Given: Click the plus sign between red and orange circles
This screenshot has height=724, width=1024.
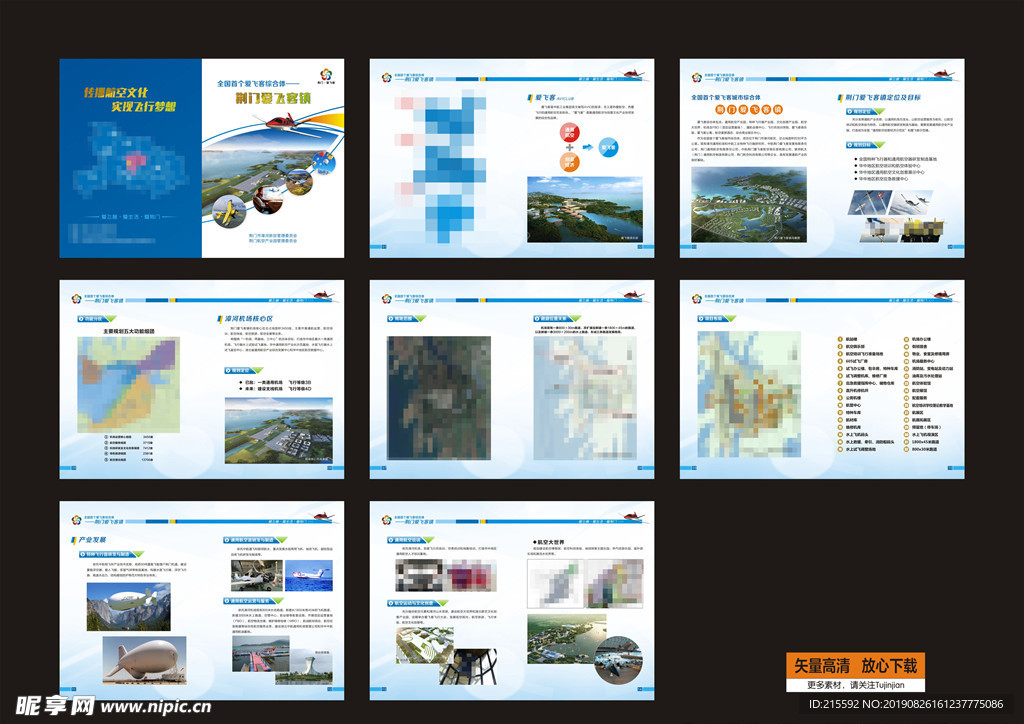Looking at the screenshot, I should coord(569,147).
